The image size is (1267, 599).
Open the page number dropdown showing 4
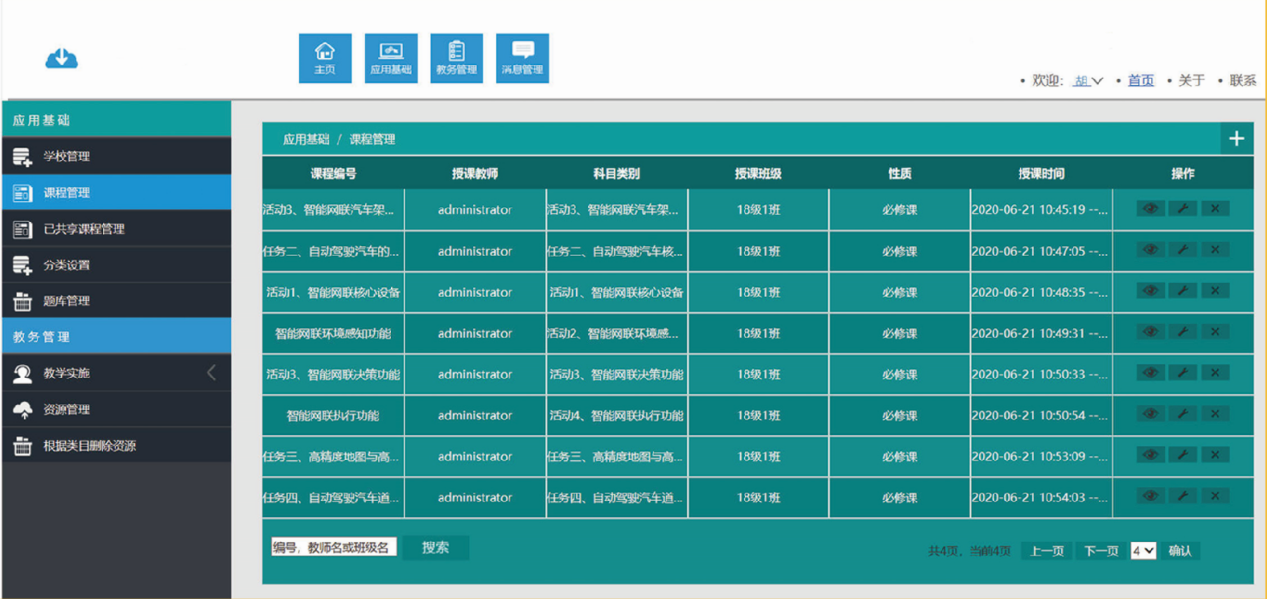(1143, 548)
